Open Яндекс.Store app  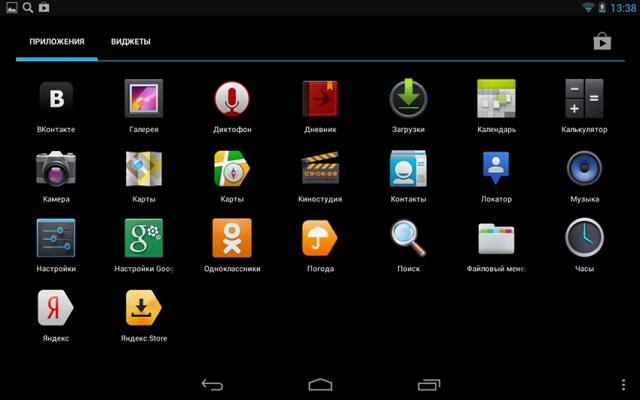[144, 309]
